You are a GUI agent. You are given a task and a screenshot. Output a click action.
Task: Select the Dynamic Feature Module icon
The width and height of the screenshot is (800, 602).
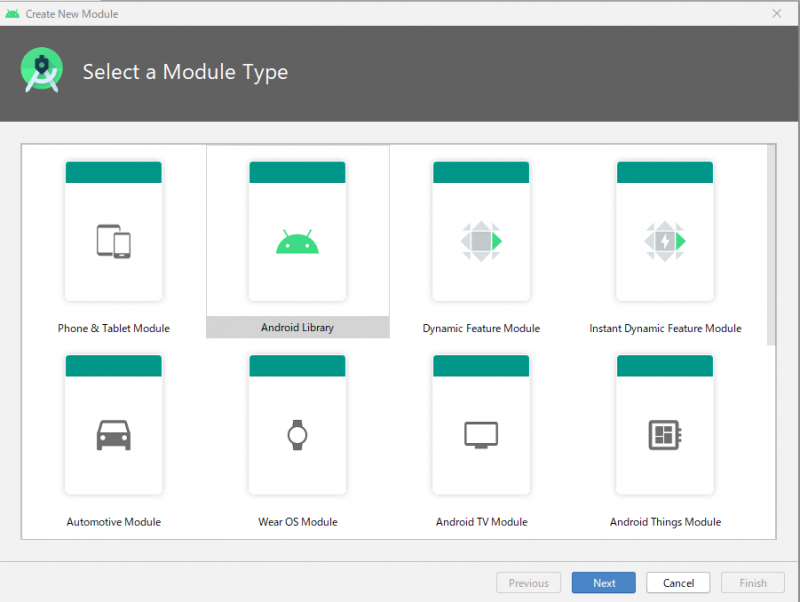(481, 240)
